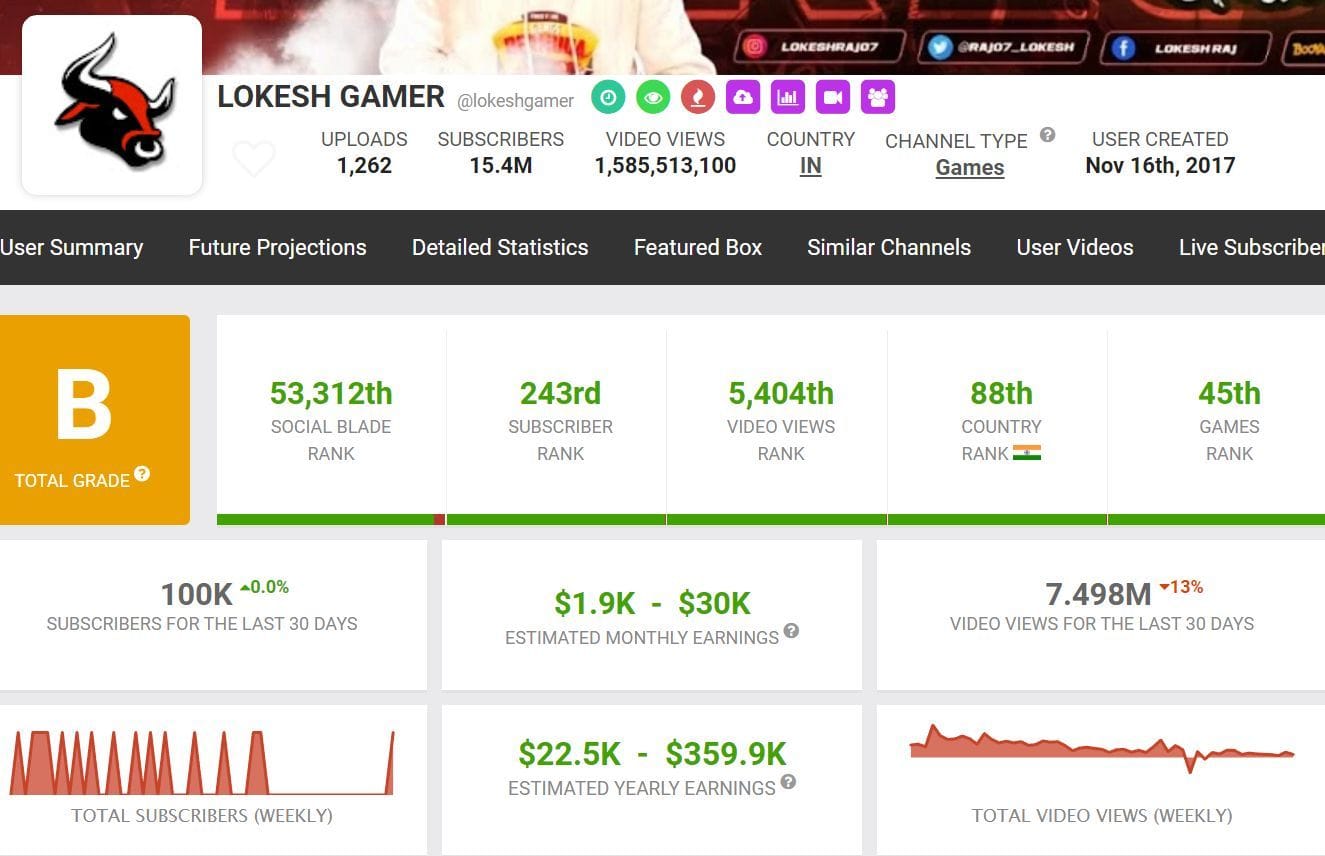The width and height of the screenshot is (1325, 856).
Task: Open the Games channel type link
Action: click(x=969, y=167)
